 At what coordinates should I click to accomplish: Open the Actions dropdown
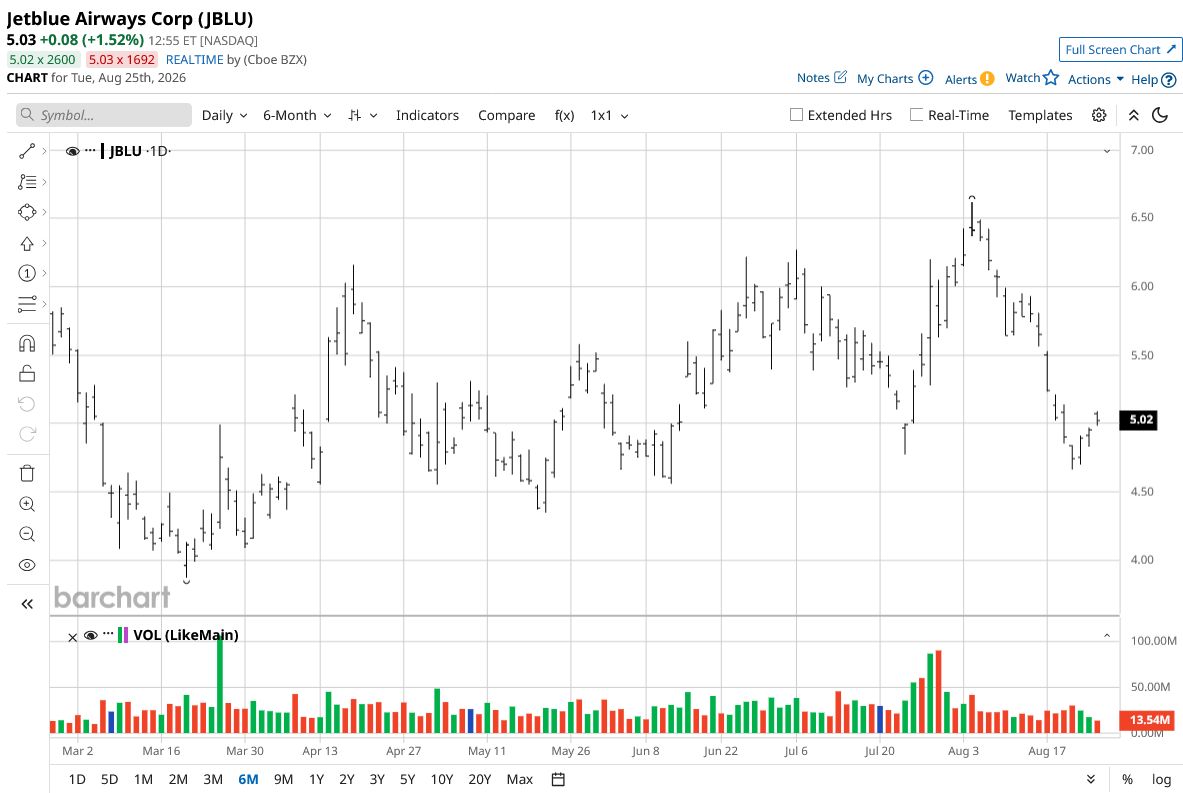click(1095, 79)
